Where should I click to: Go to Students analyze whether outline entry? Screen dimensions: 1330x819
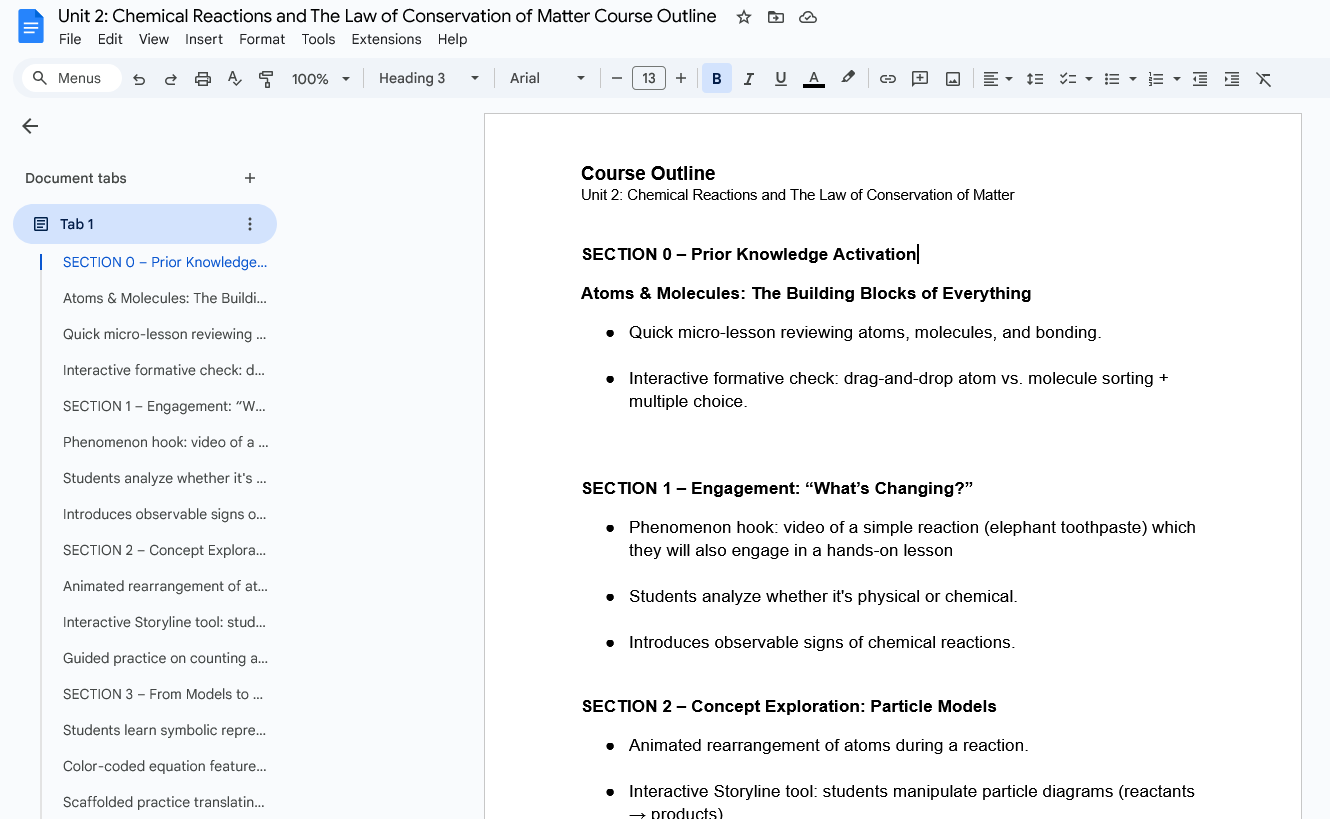[164, 478]
